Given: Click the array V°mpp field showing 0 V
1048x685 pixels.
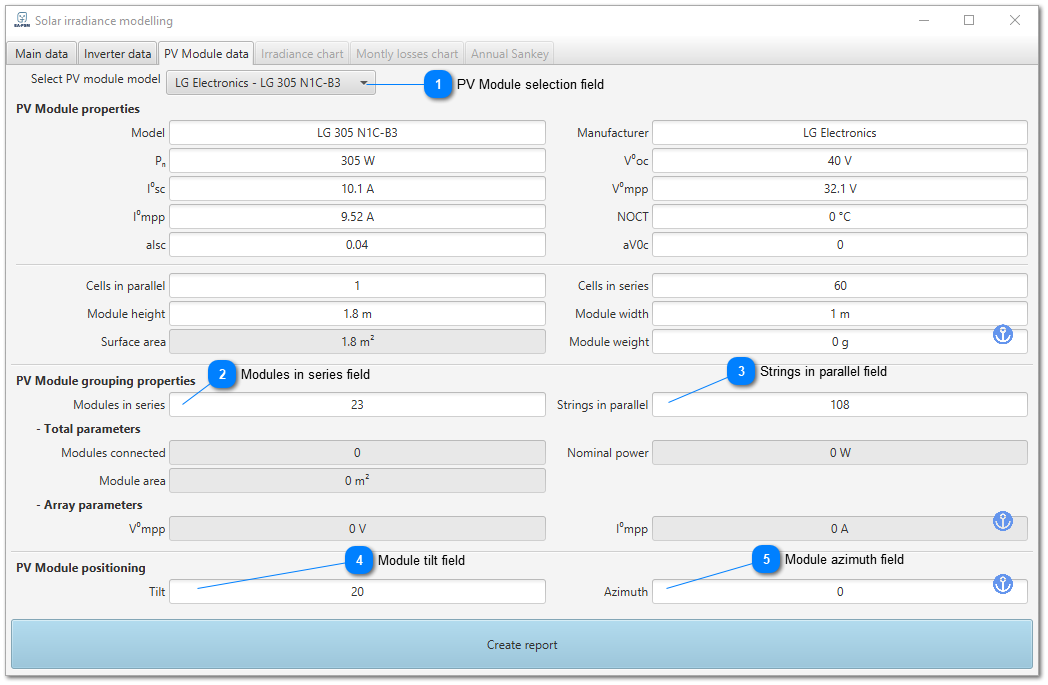Looking at the screenshot, I should (x=358, y=529).
